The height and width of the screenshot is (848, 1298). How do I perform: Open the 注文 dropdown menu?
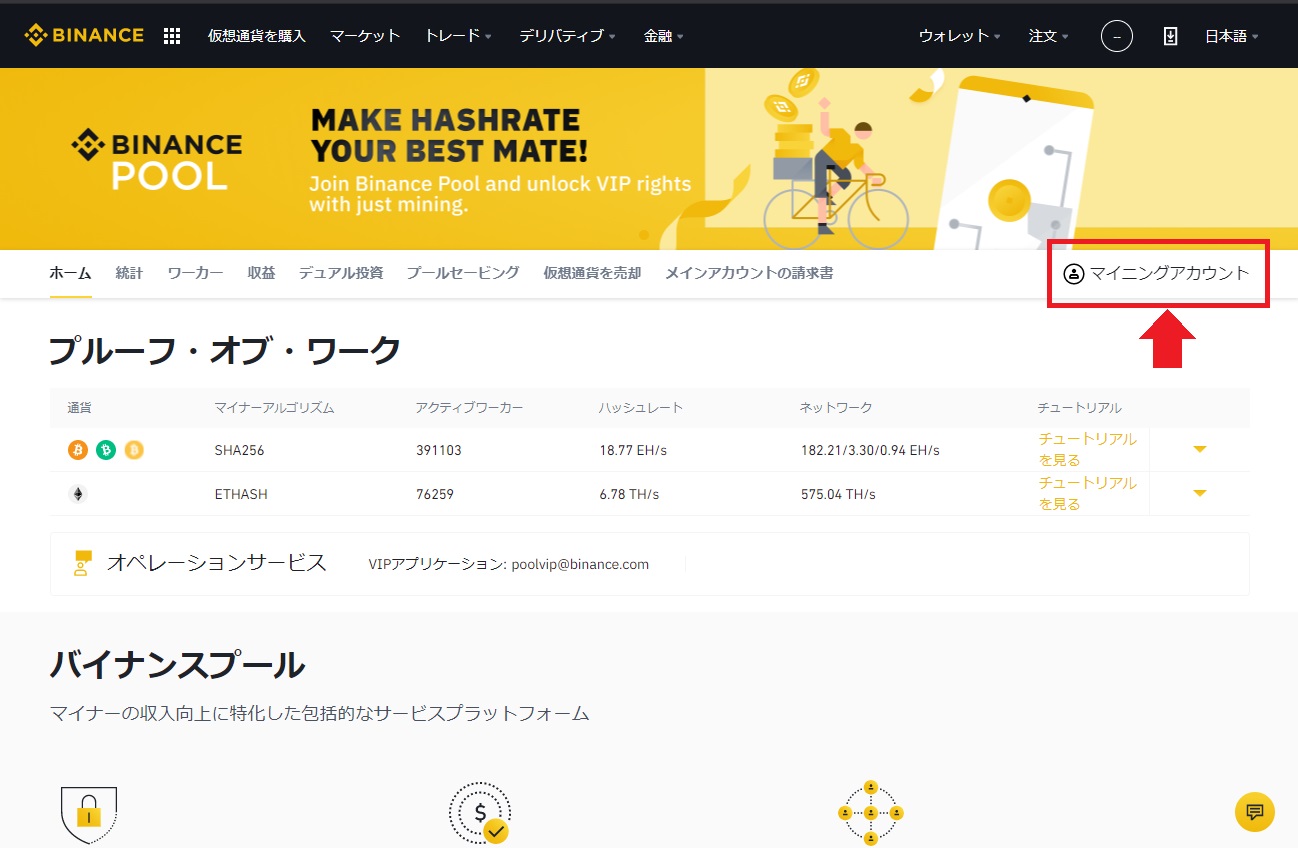[1049, 36]
